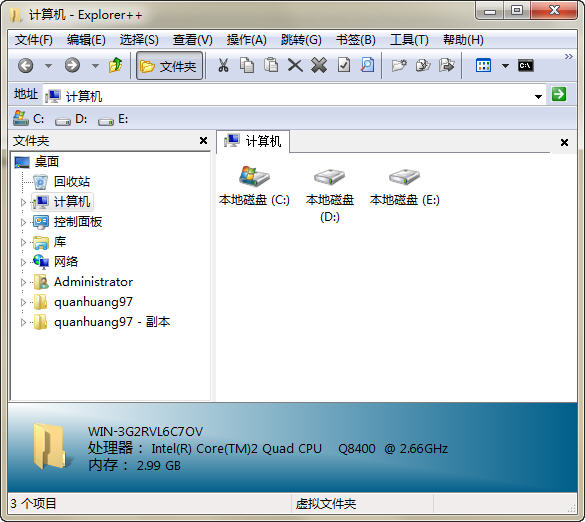Jump to drive D: shortcut
This screenshot has height=522, width=585.
(x=71, y=119)
